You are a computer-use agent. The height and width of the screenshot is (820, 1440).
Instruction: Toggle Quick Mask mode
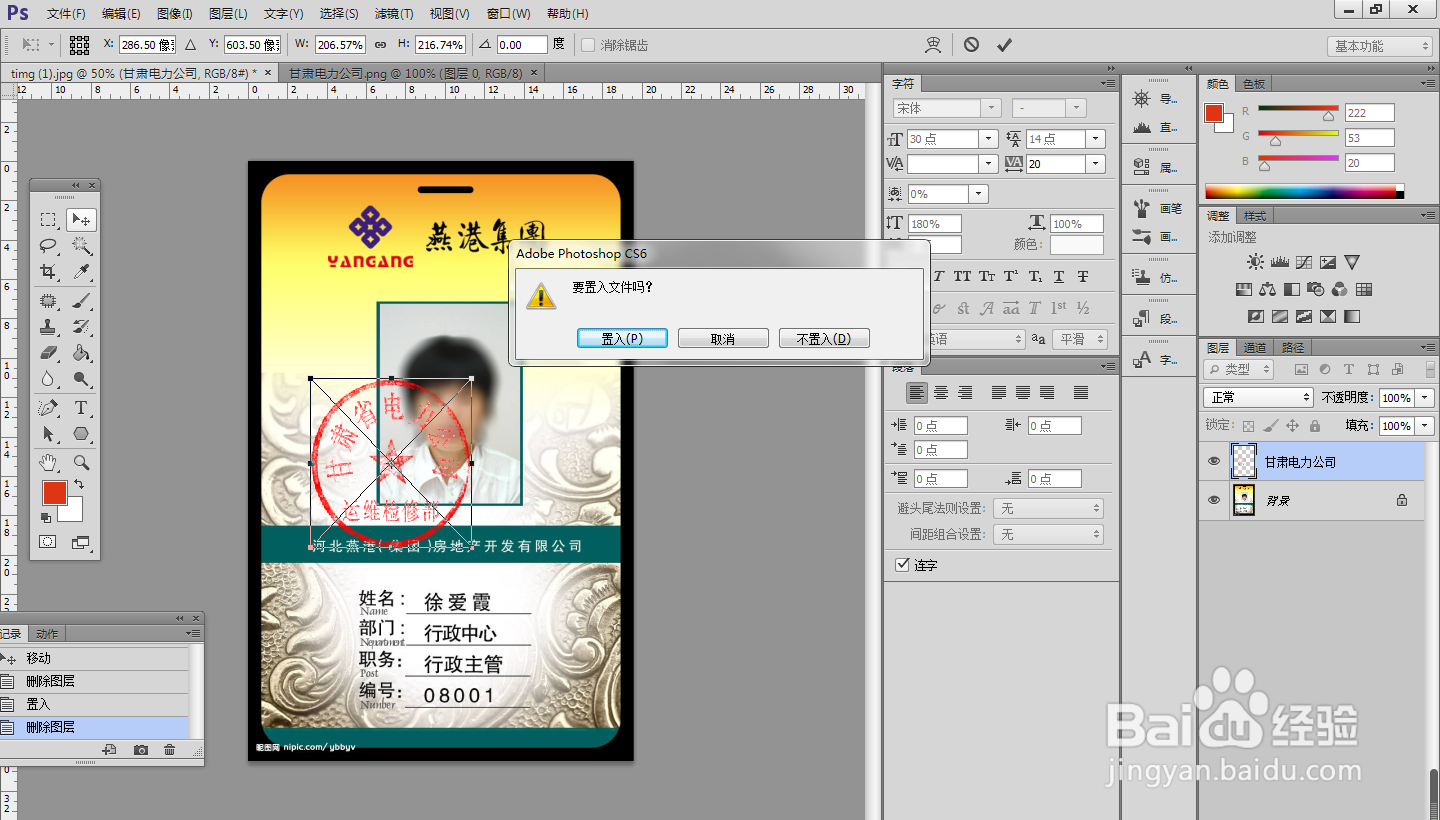(x=48, y=541)
